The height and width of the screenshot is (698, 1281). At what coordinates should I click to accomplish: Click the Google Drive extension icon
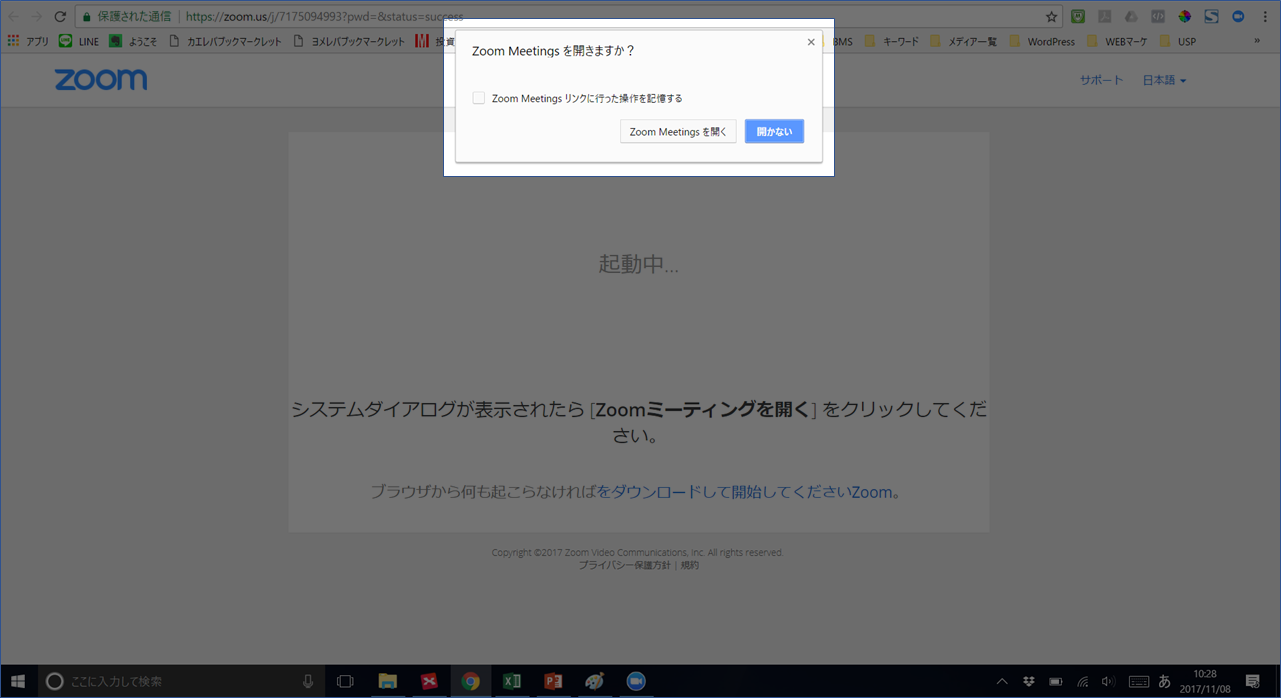(1131, 16)
